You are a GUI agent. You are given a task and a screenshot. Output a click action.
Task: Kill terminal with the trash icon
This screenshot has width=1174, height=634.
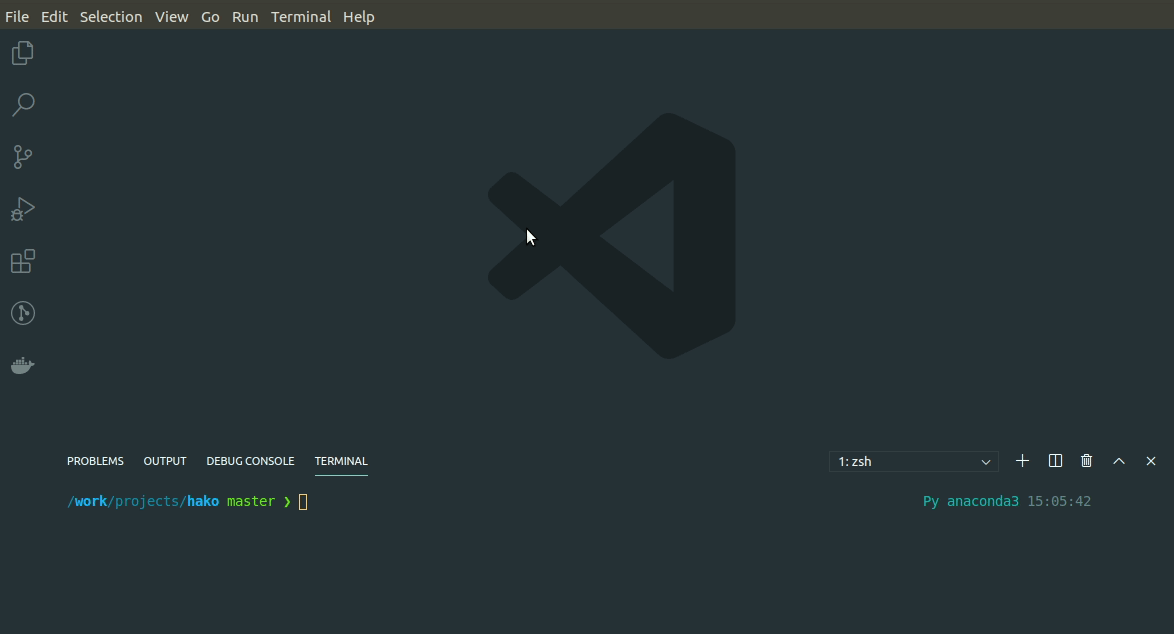1086,461
